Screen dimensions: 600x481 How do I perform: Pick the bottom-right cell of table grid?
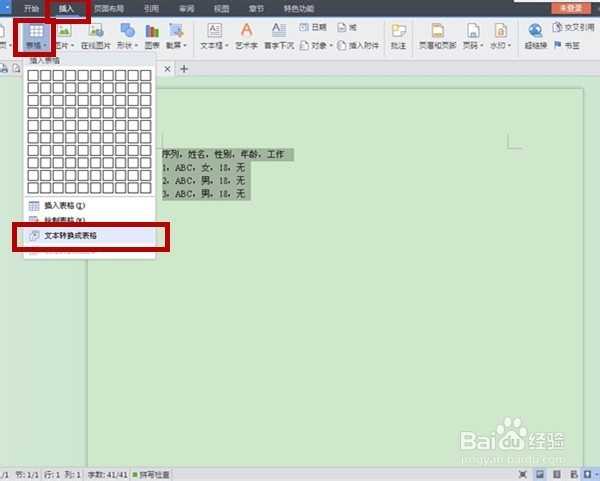click(x=146, y=188)
